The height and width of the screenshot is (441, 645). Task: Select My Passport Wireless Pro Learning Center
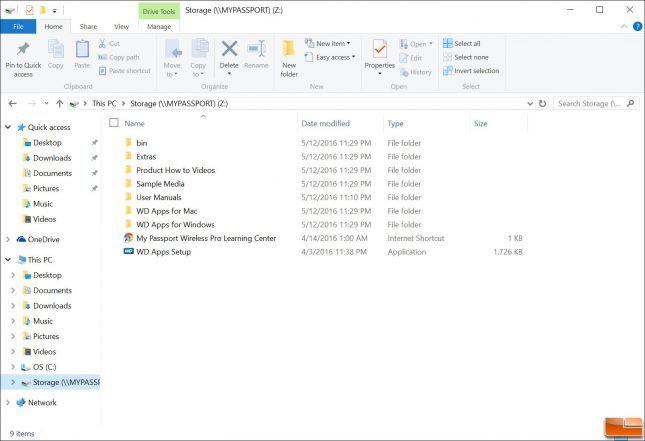[x=206, y=238]
